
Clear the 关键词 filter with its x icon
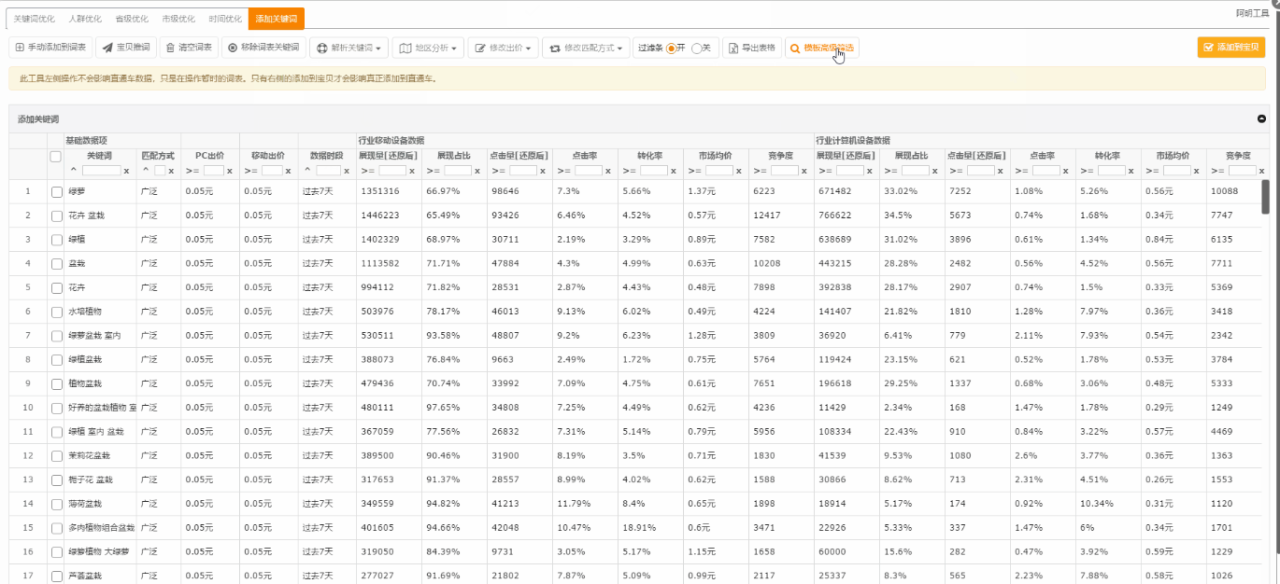[x=126, y=171]
